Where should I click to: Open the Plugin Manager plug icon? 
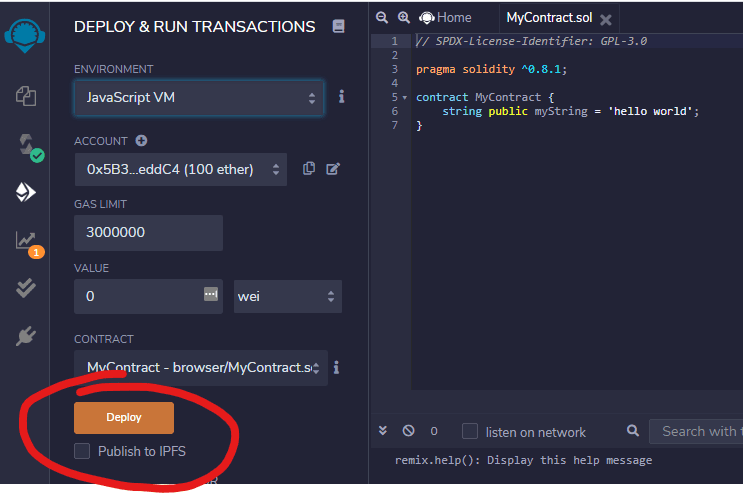[x=26, y=336]
